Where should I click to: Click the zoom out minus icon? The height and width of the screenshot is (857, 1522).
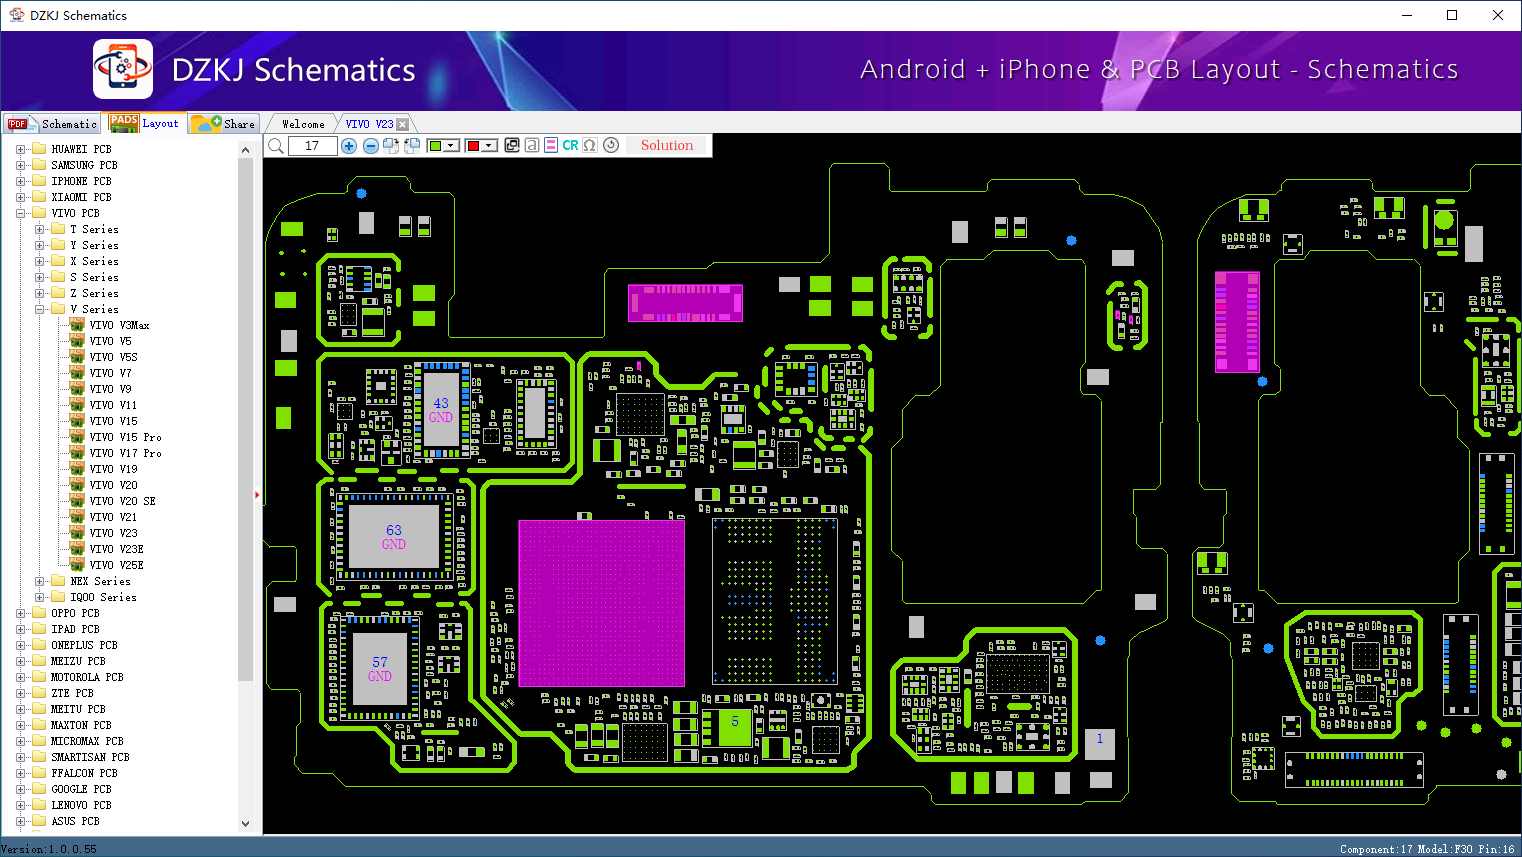[x=370, y=146]
